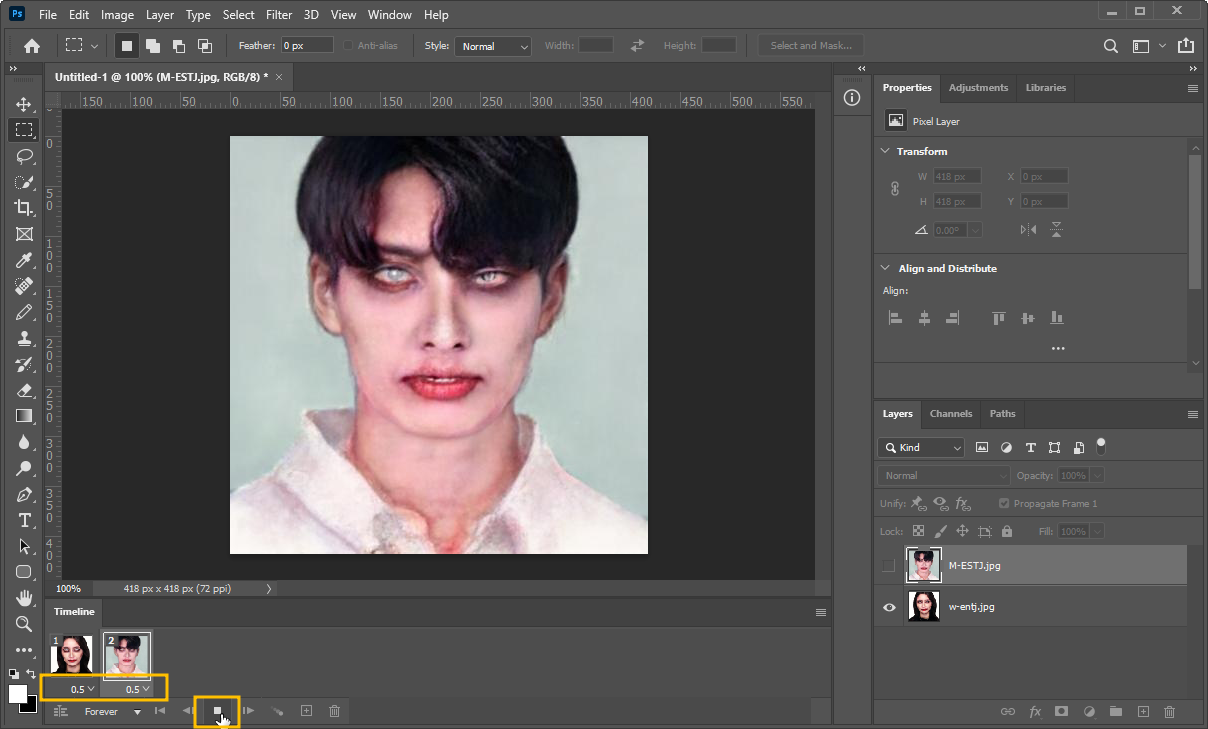Select frame 1 thumbnail in the Timeline
This screenshot has width=1208, height=729.
[72, 654]
